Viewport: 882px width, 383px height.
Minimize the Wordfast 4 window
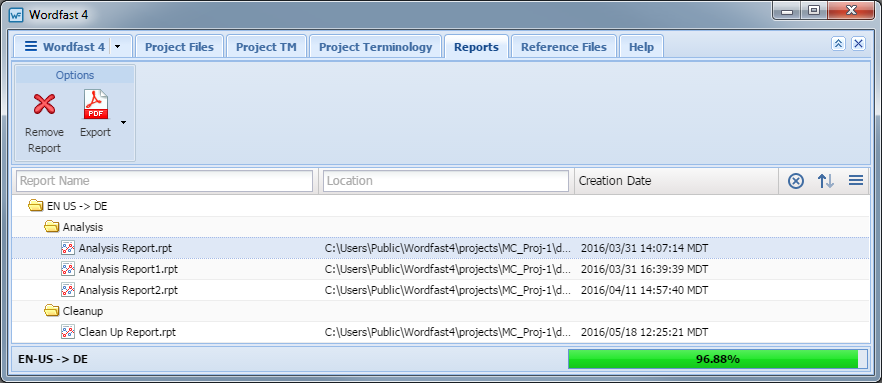[787, 11]
